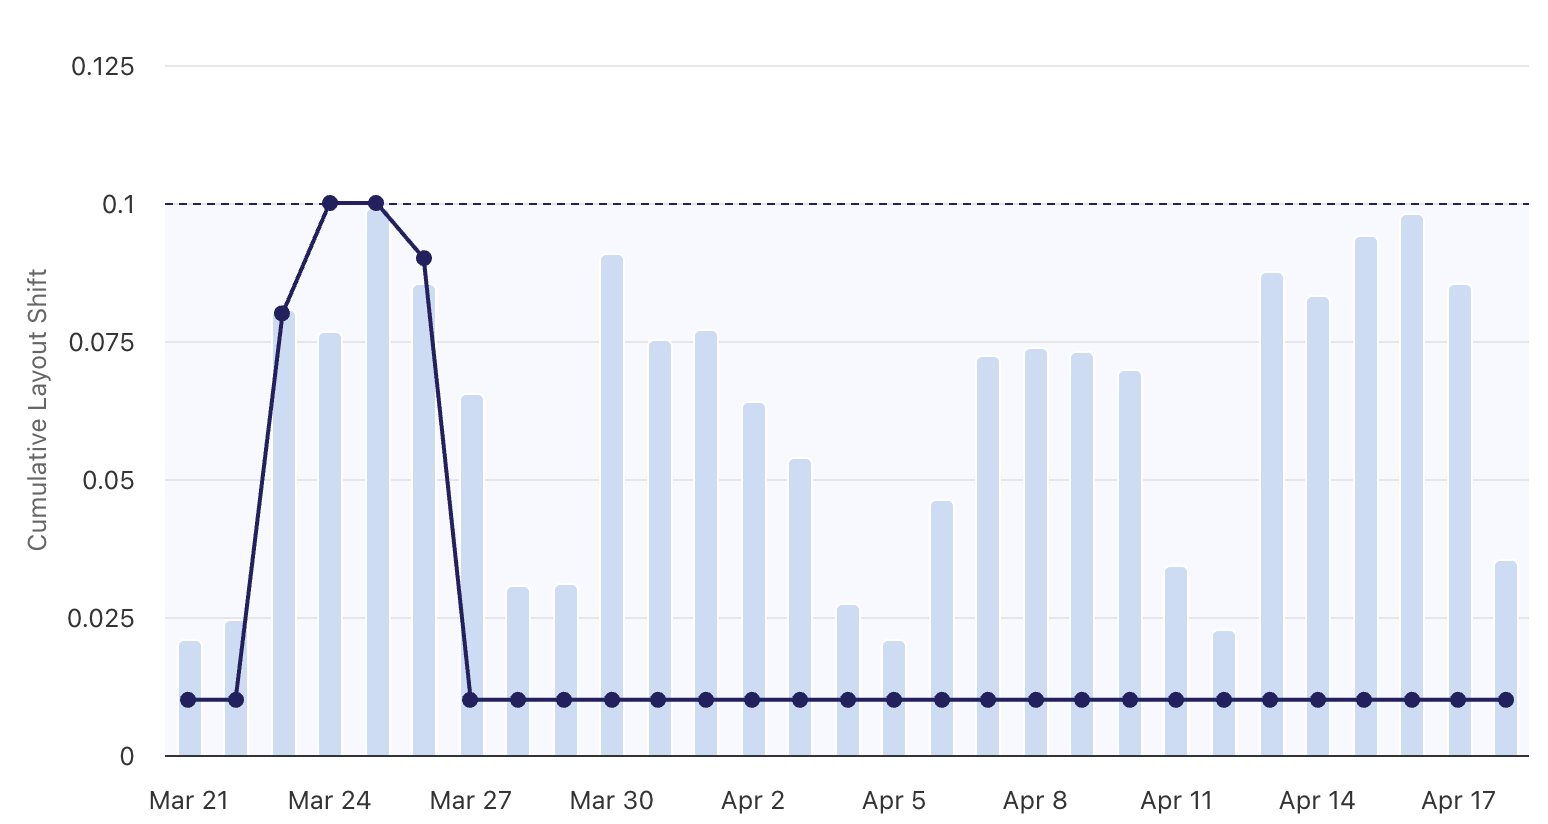Click the Mar 23 line point at 0.08

(x=282, y=313)
